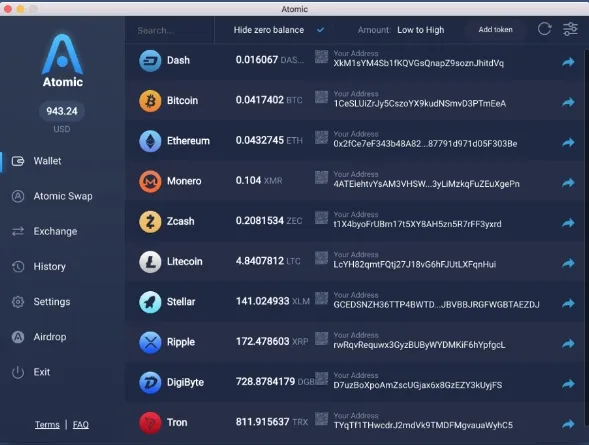This screenshot has height=445, width=589.
Task: Change the Amount Low to High sorting
Action: [x=421, y=30]
